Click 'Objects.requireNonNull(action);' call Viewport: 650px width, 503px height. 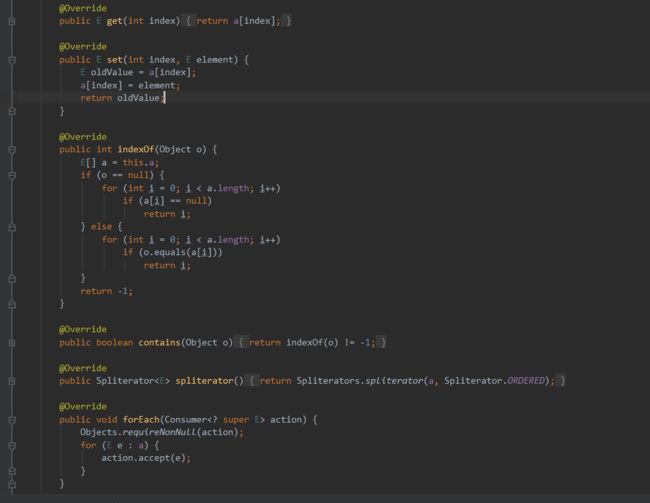(162, 432)
